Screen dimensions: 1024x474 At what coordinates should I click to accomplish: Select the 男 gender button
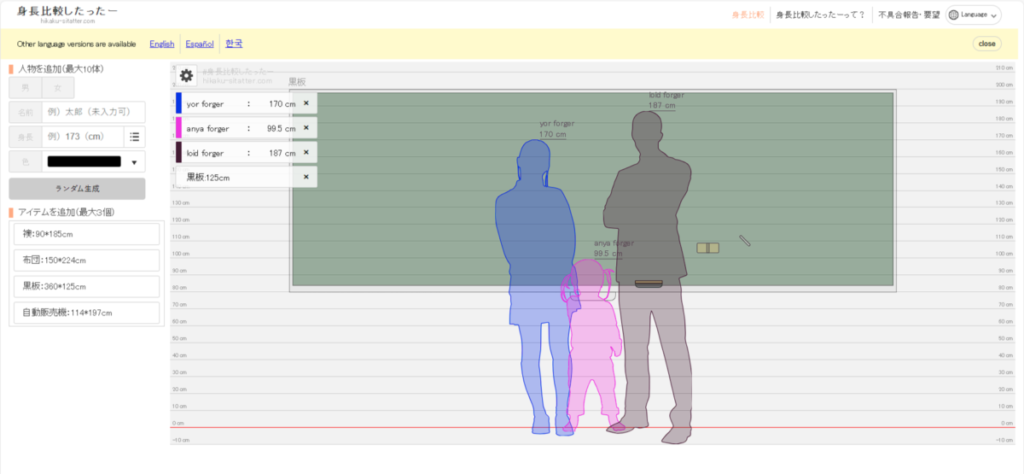click(25, 87)
